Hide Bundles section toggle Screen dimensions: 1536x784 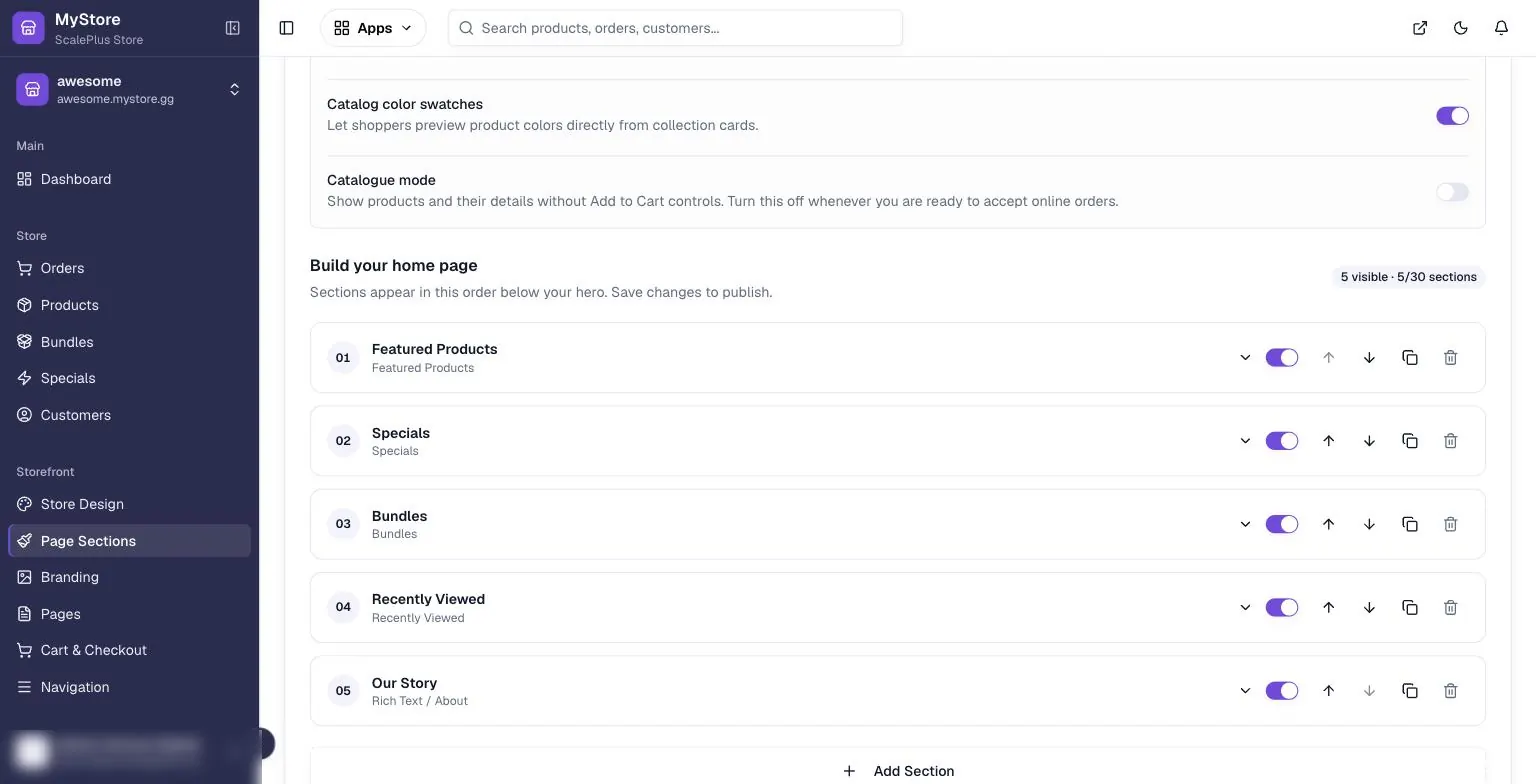1282,524
